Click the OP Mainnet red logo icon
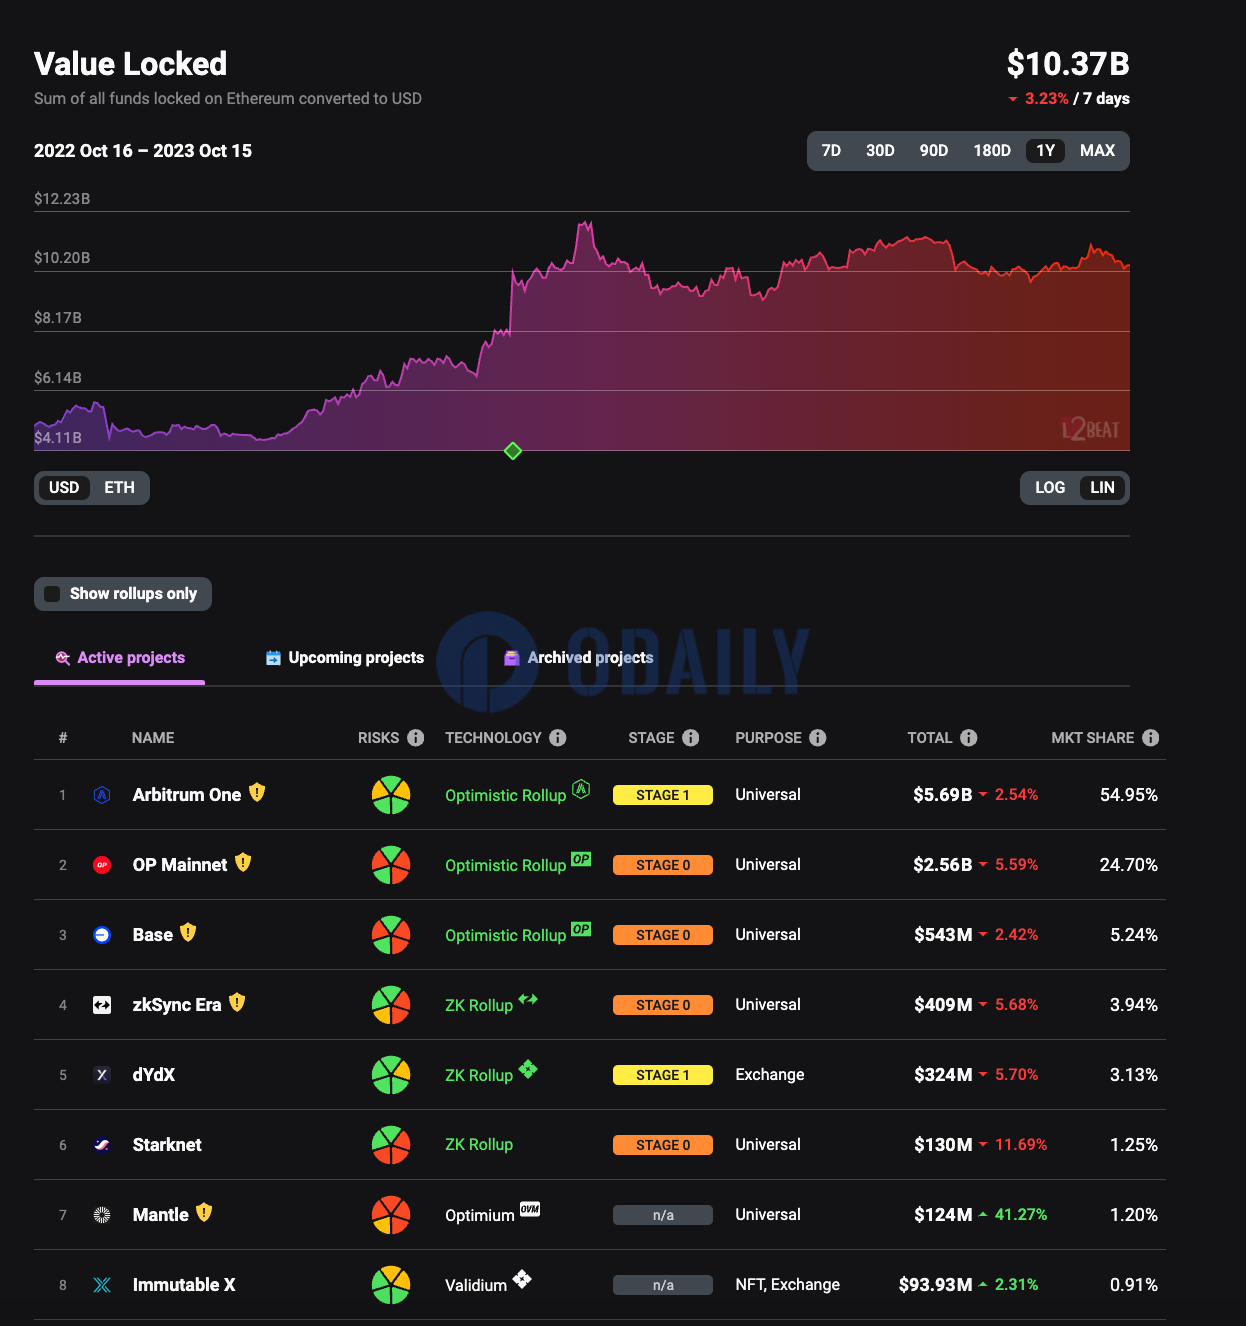Screen dimensions: 1246x1326 pyautogui.click(x=102, y=865)
